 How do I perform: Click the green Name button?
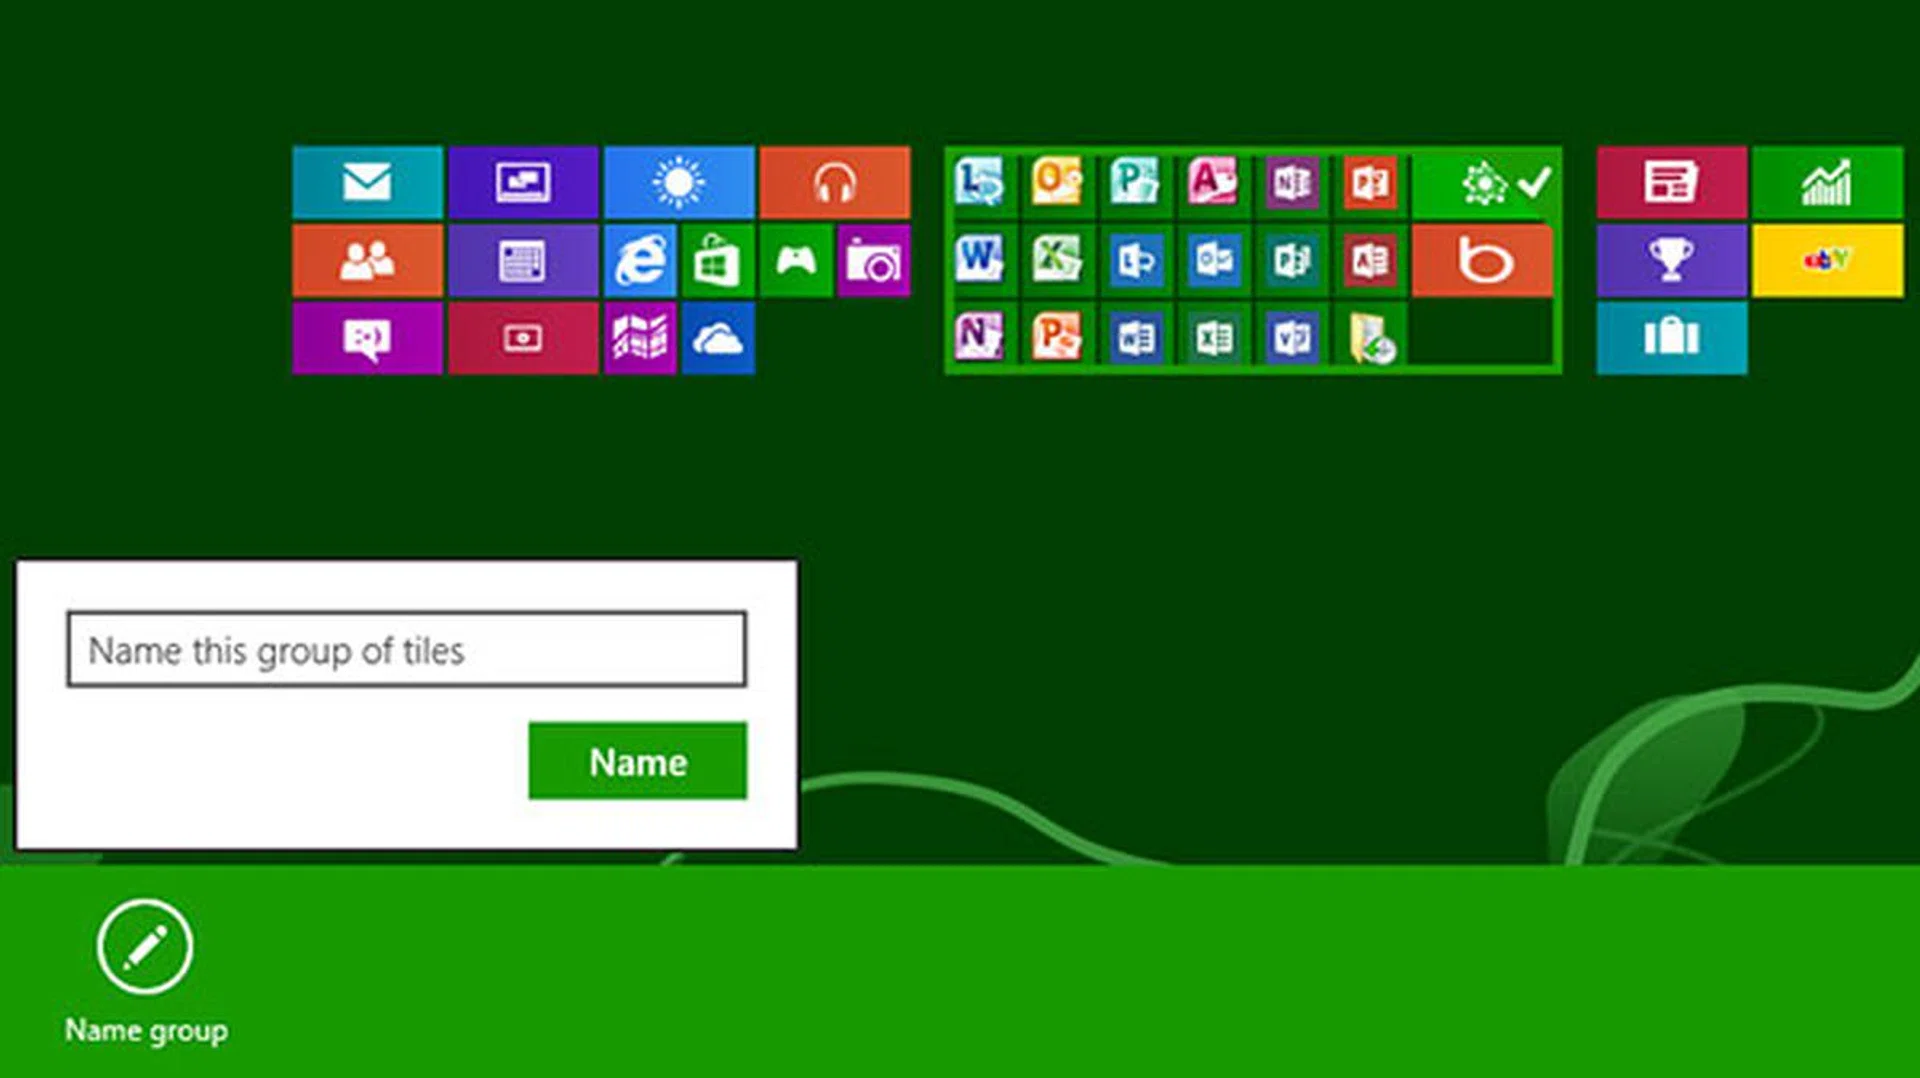tap(637, 761)
